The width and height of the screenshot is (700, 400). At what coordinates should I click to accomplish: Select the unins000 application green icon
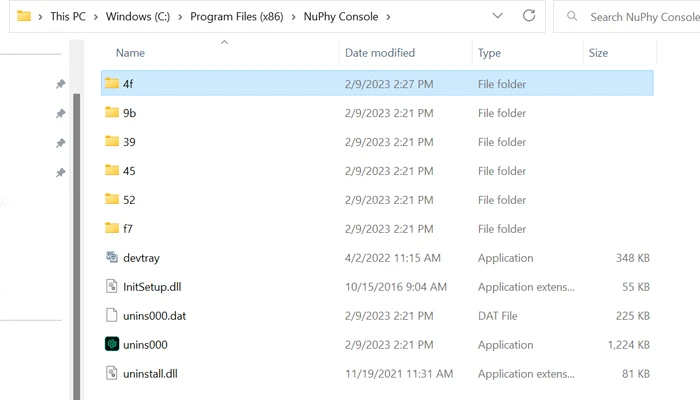pos(112,345)
